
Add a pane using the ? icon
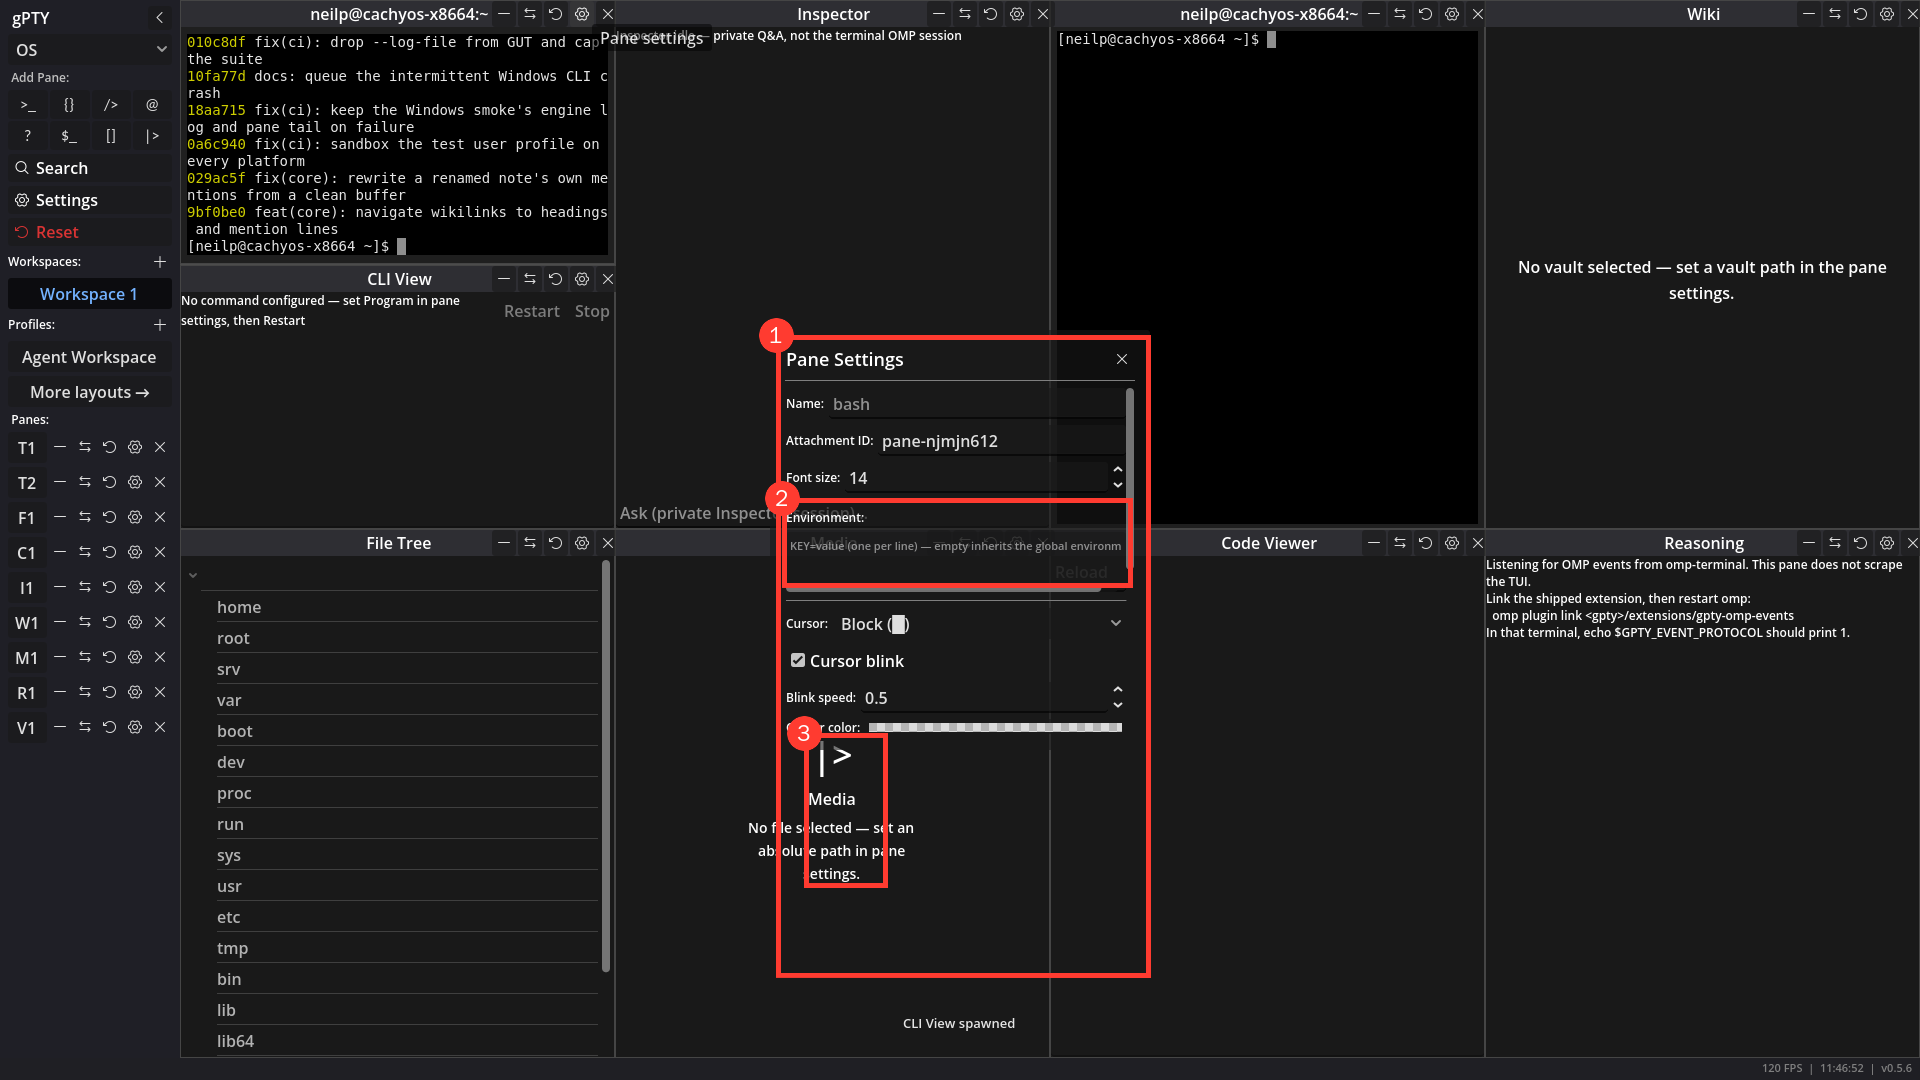(x=28, y=136)
